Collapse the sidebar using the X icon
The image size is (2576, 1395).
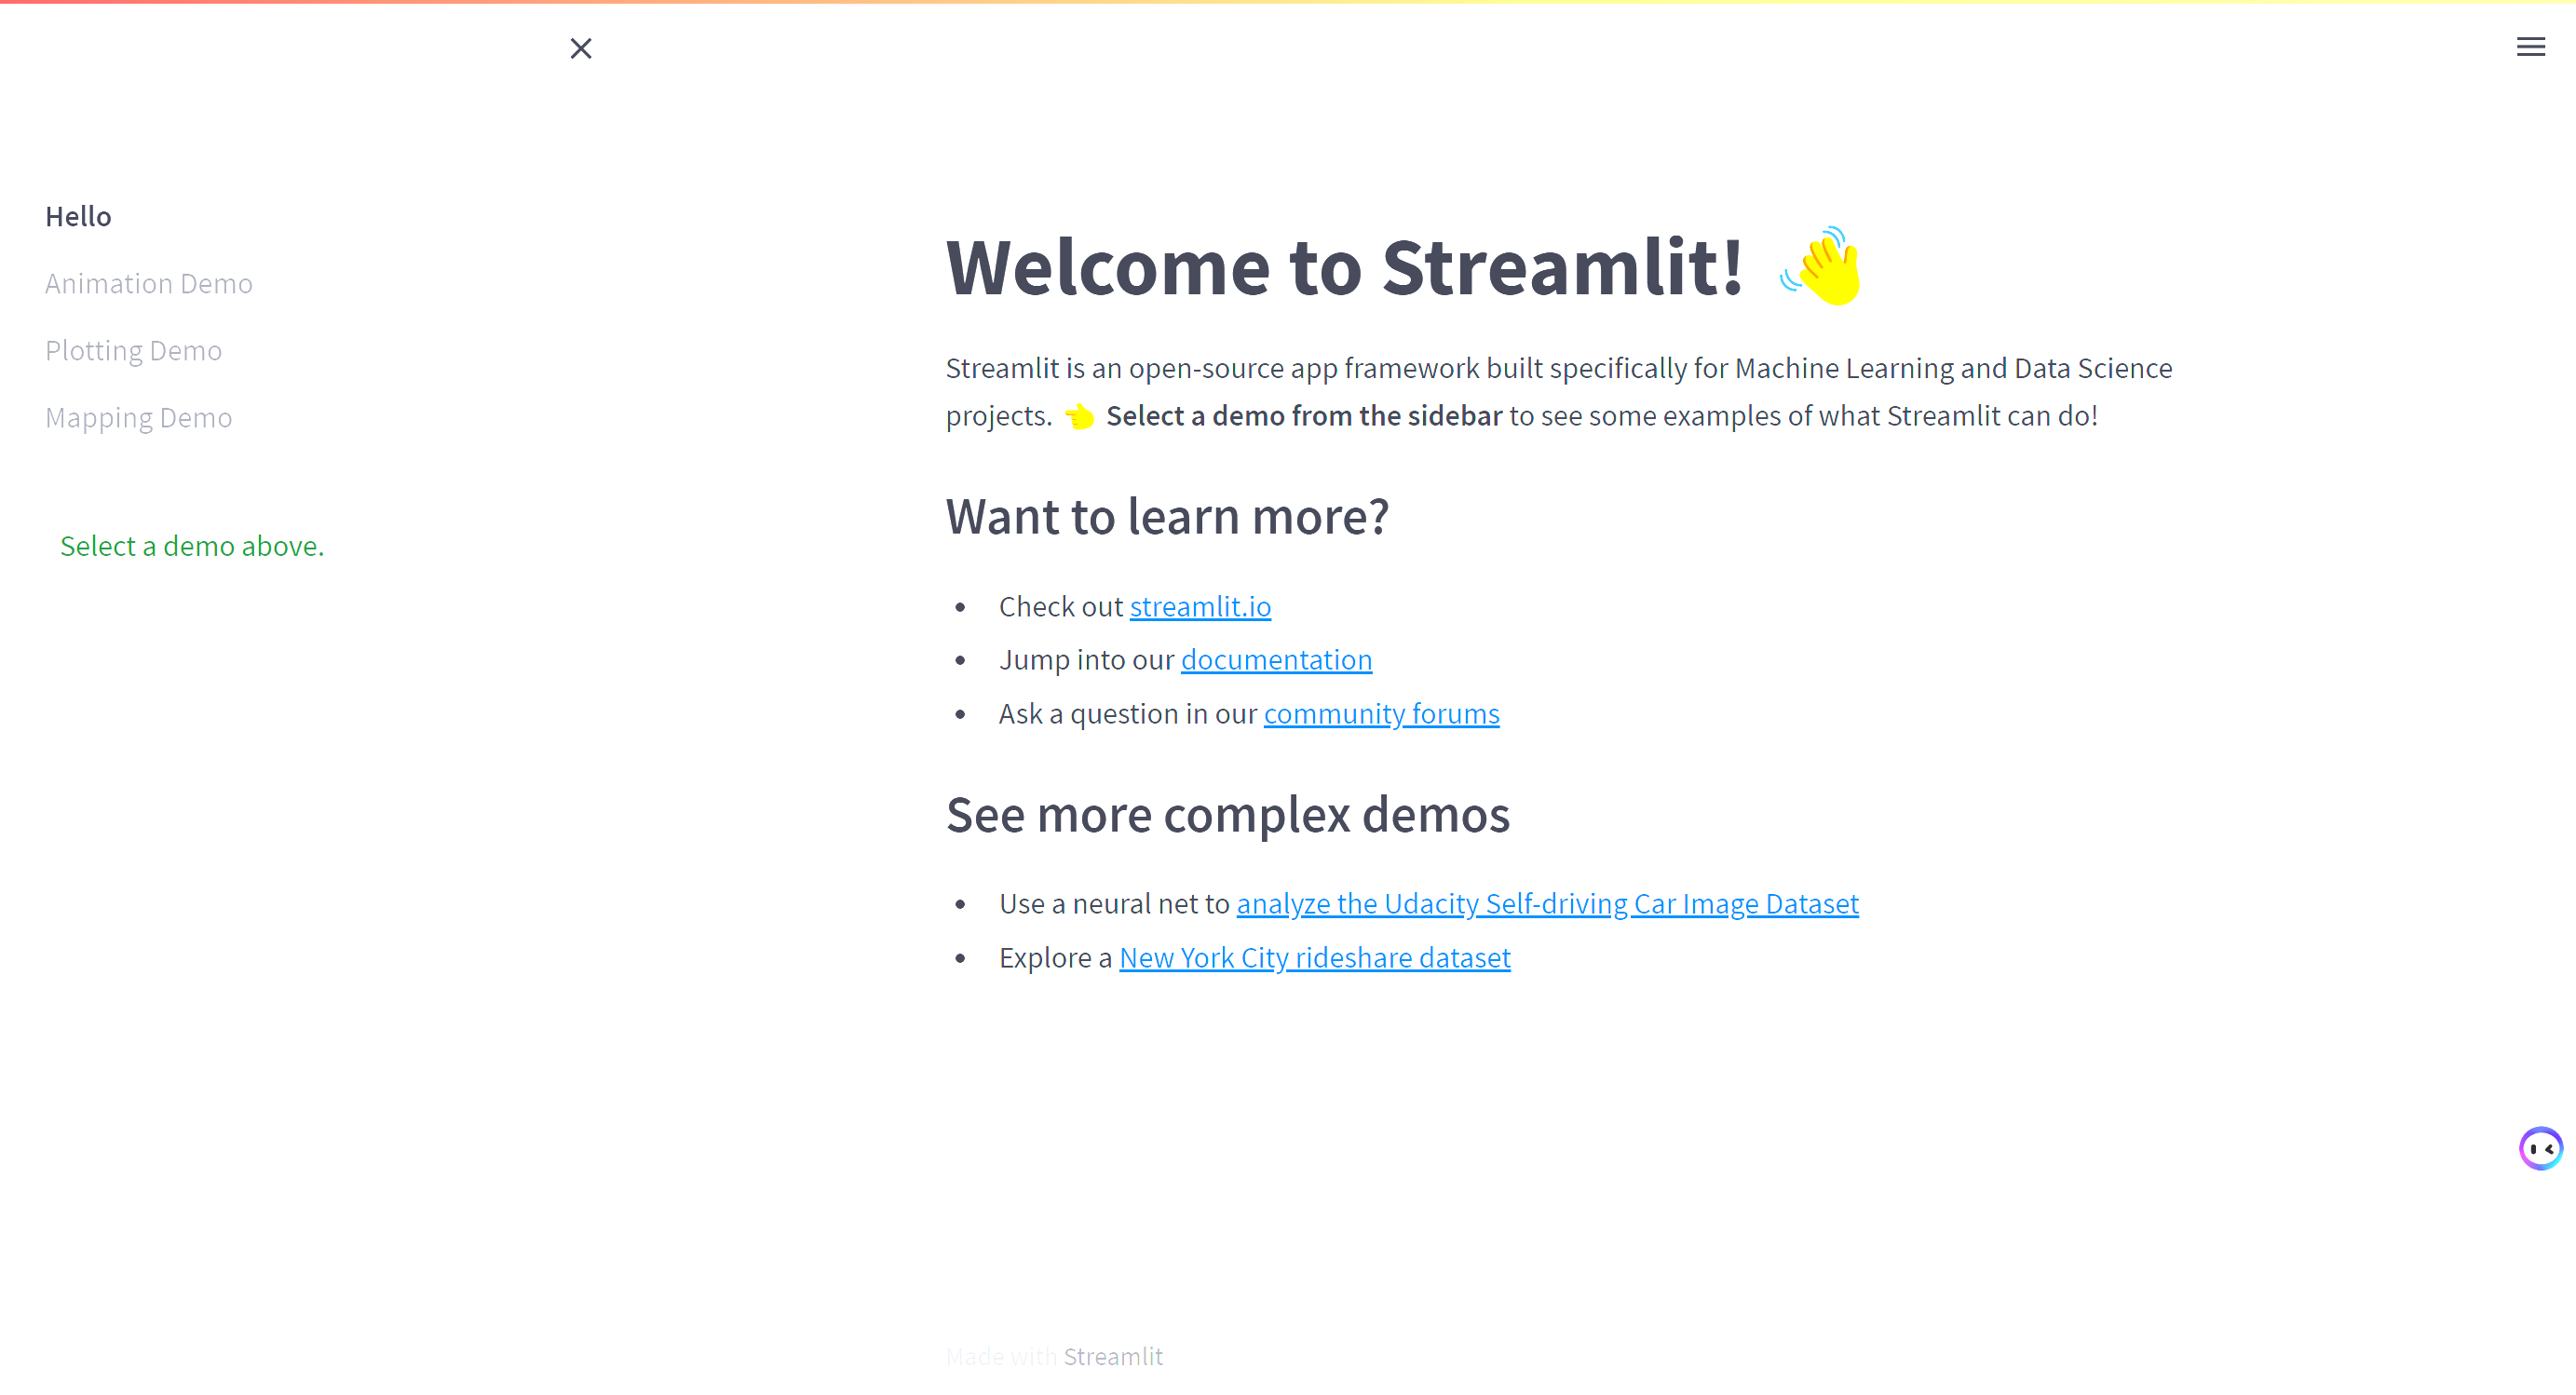pos(581,48)
